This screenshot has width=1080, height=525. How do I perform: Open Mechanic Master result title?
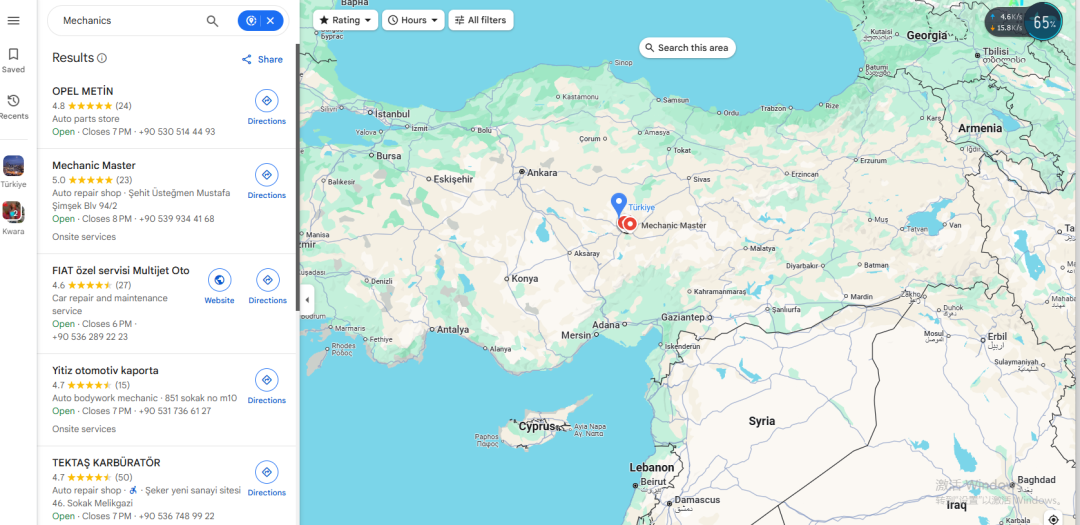94,165
